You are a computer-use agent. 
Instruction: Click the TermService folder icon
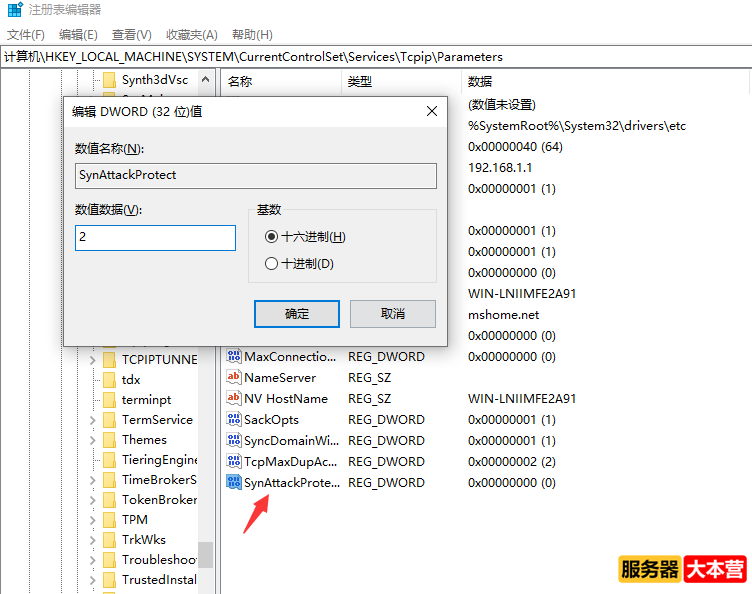[x=109, y=419]
